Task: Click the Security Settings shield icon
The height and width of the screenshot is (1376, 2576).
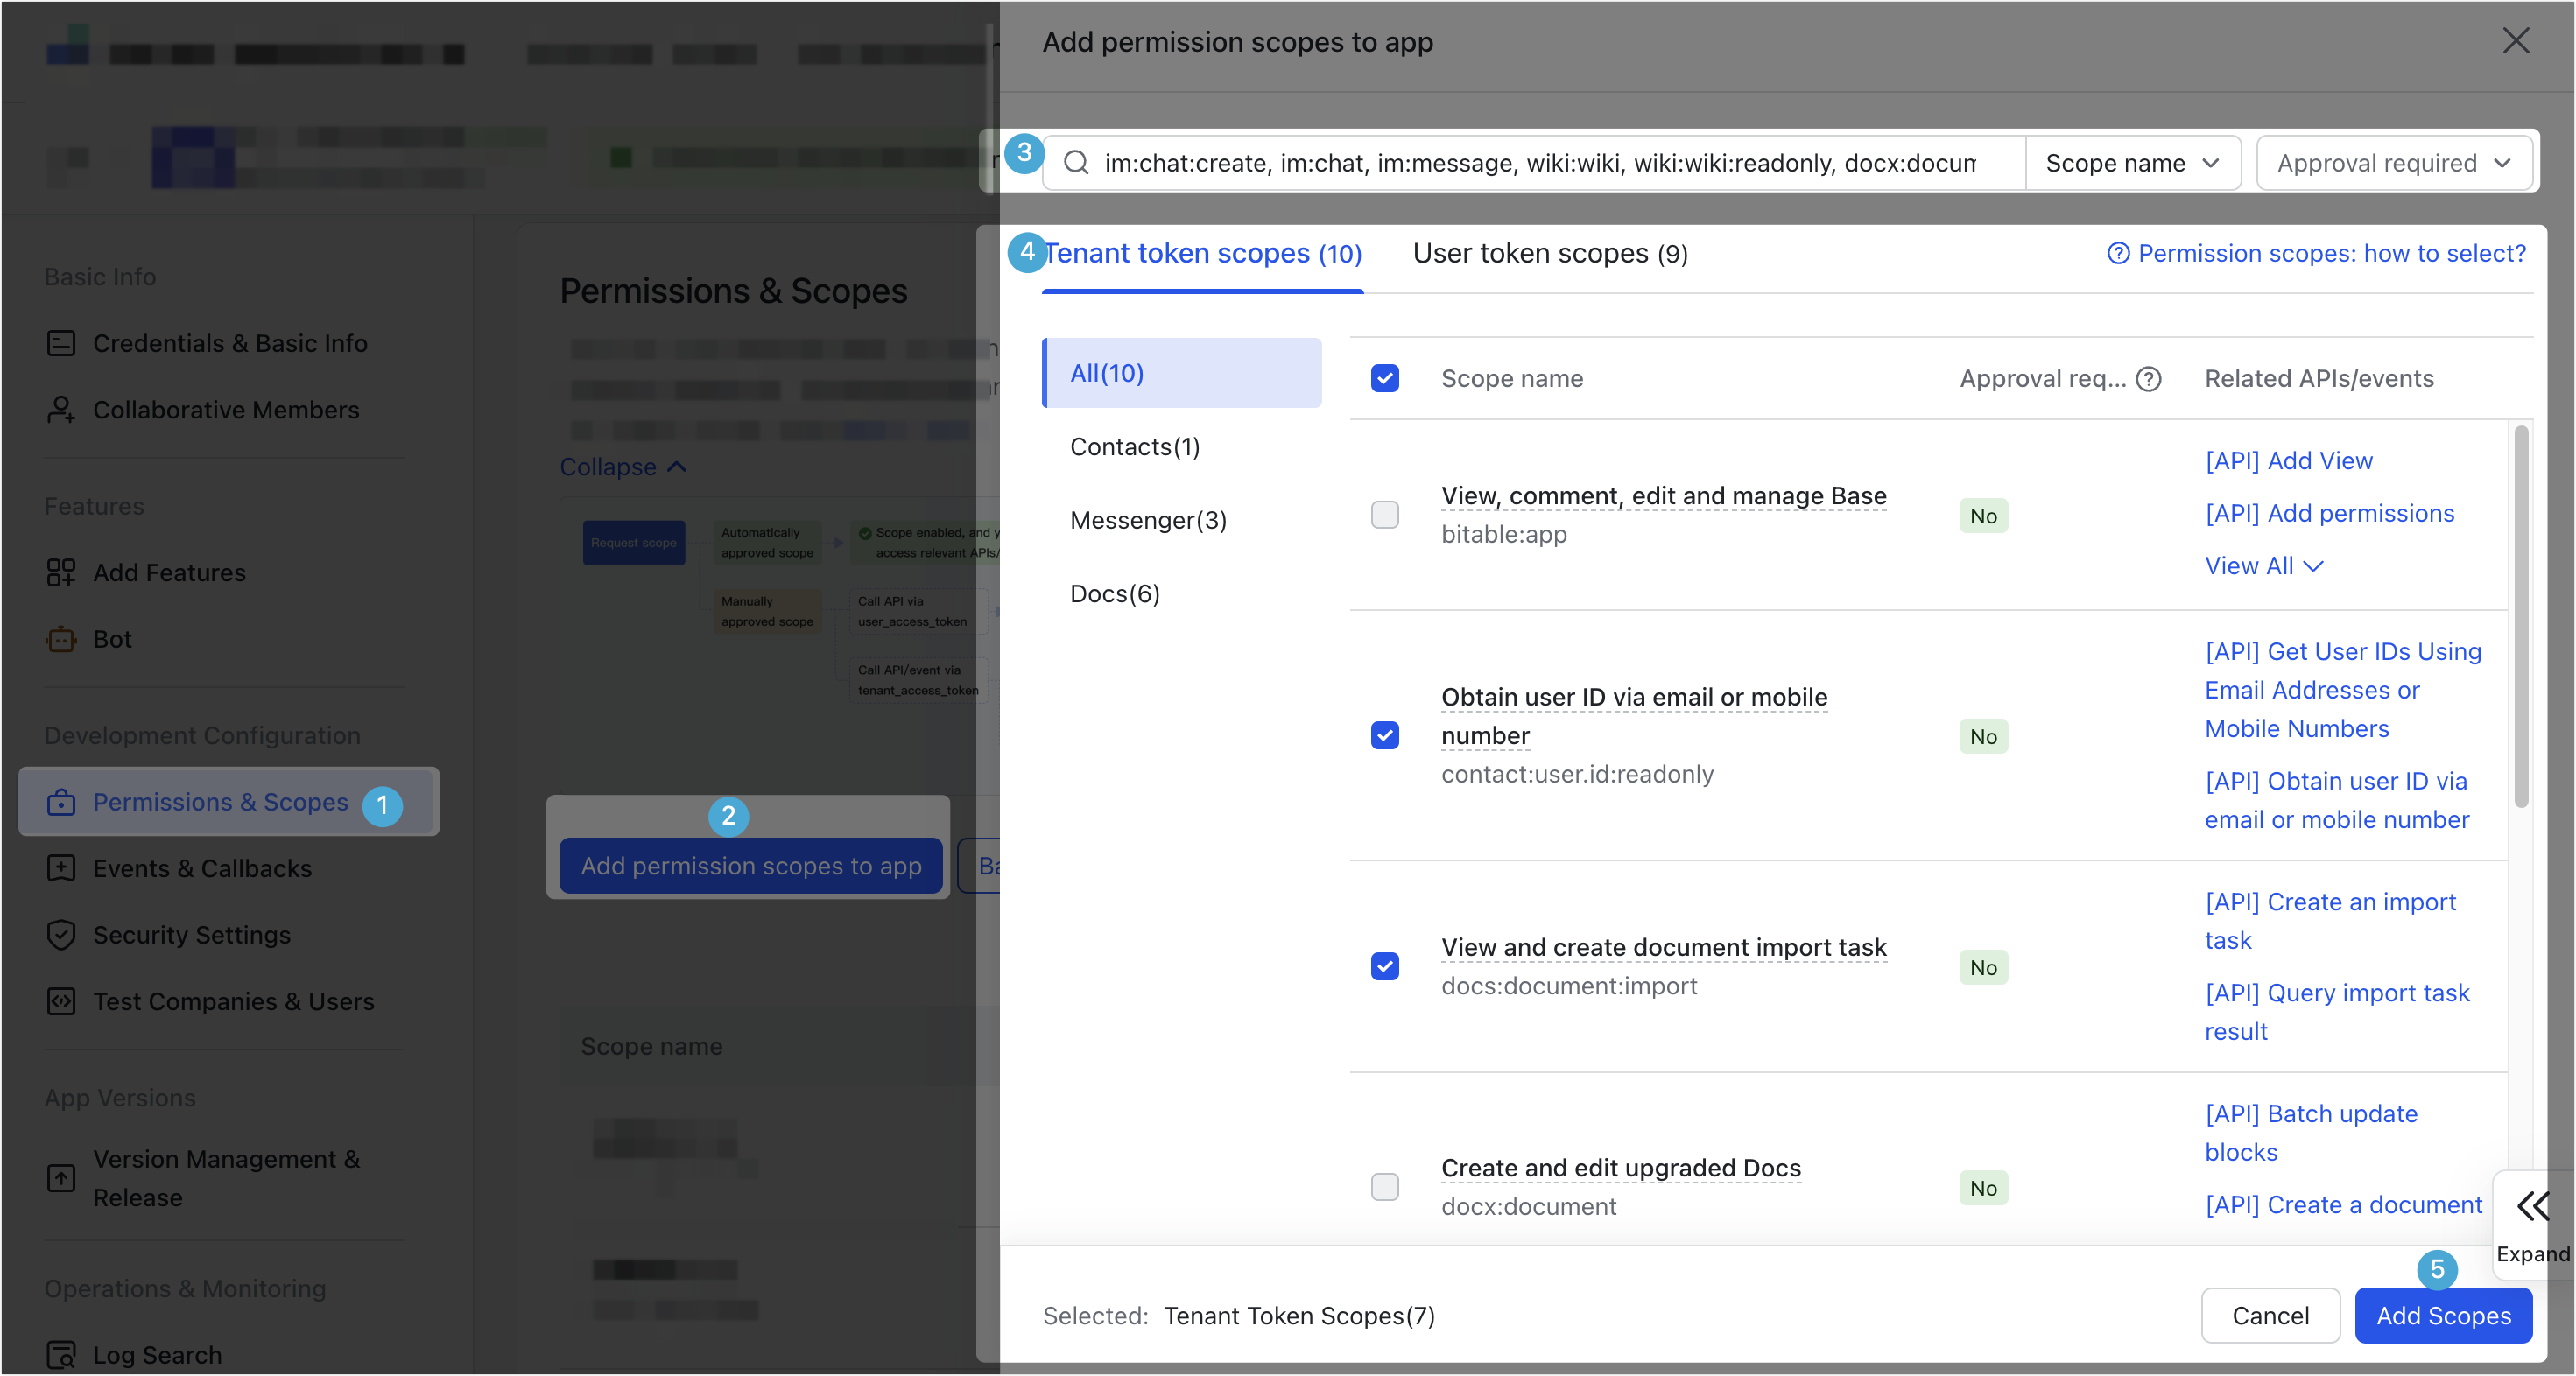Action: click(x=61, y=935)
